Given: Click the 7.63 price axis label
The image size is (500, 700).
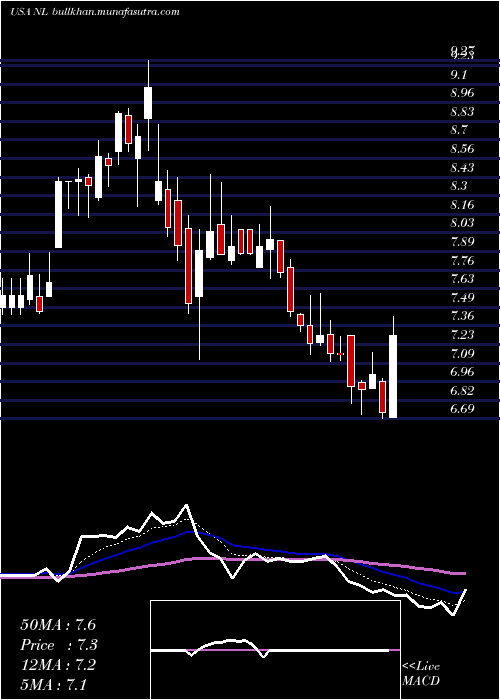Looking at the screenshot, I should pos(462,279).
